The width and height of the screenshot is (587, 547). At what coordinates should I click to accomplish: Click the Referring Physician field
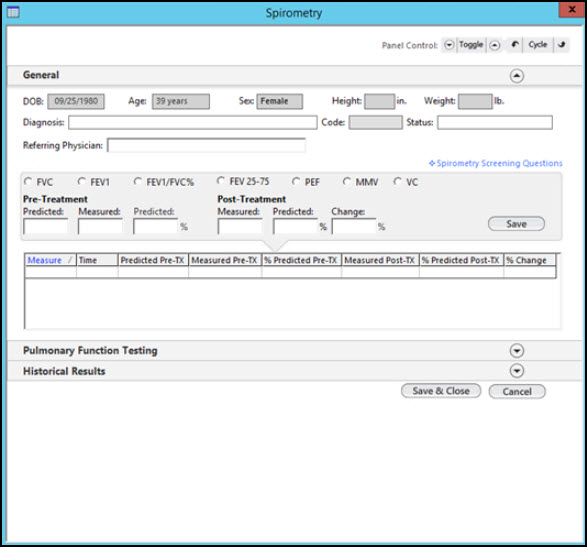point(206,145)
